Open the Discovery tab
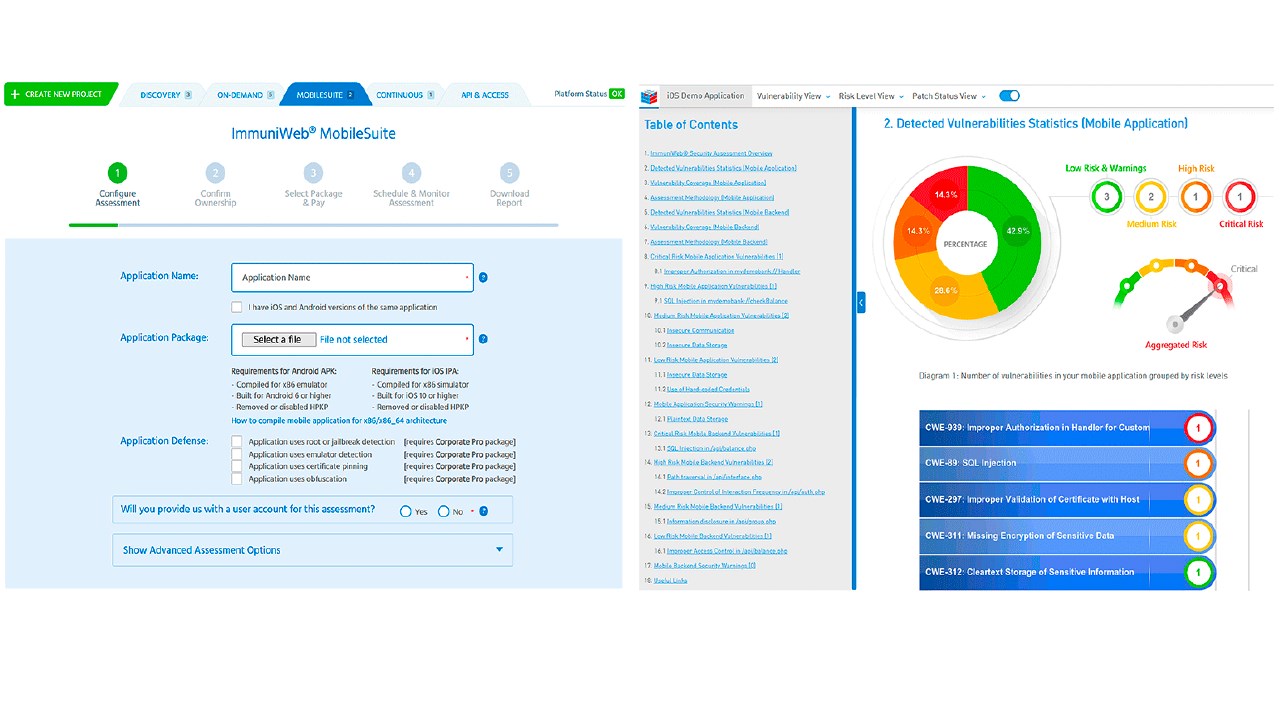 (x=165, y=95)
